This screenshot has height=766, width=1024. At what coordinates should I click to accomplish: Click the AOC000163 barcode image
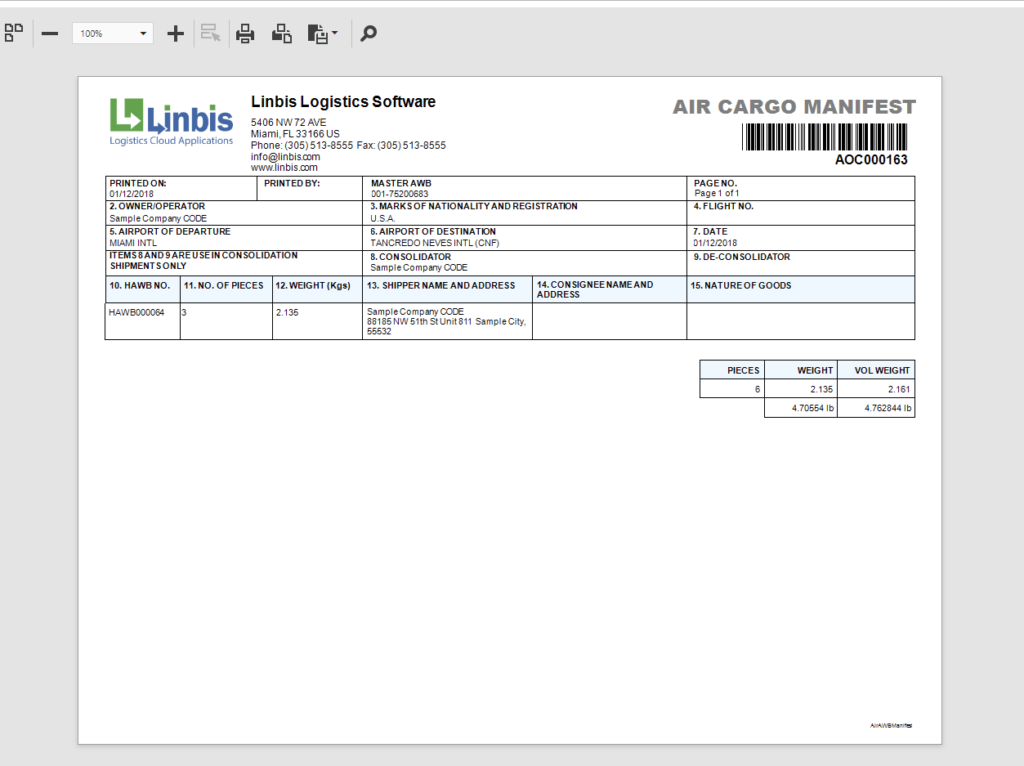825,136
